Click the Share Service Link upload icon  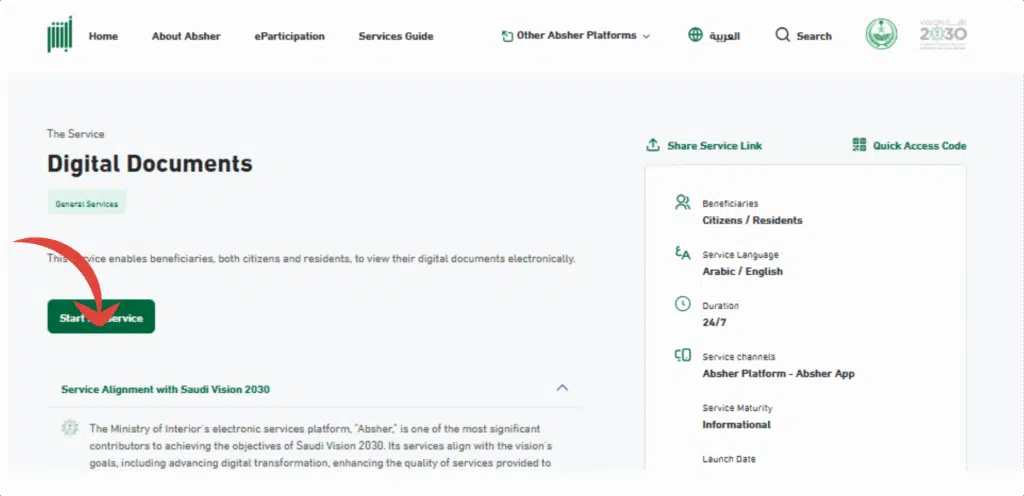point(653,145)
